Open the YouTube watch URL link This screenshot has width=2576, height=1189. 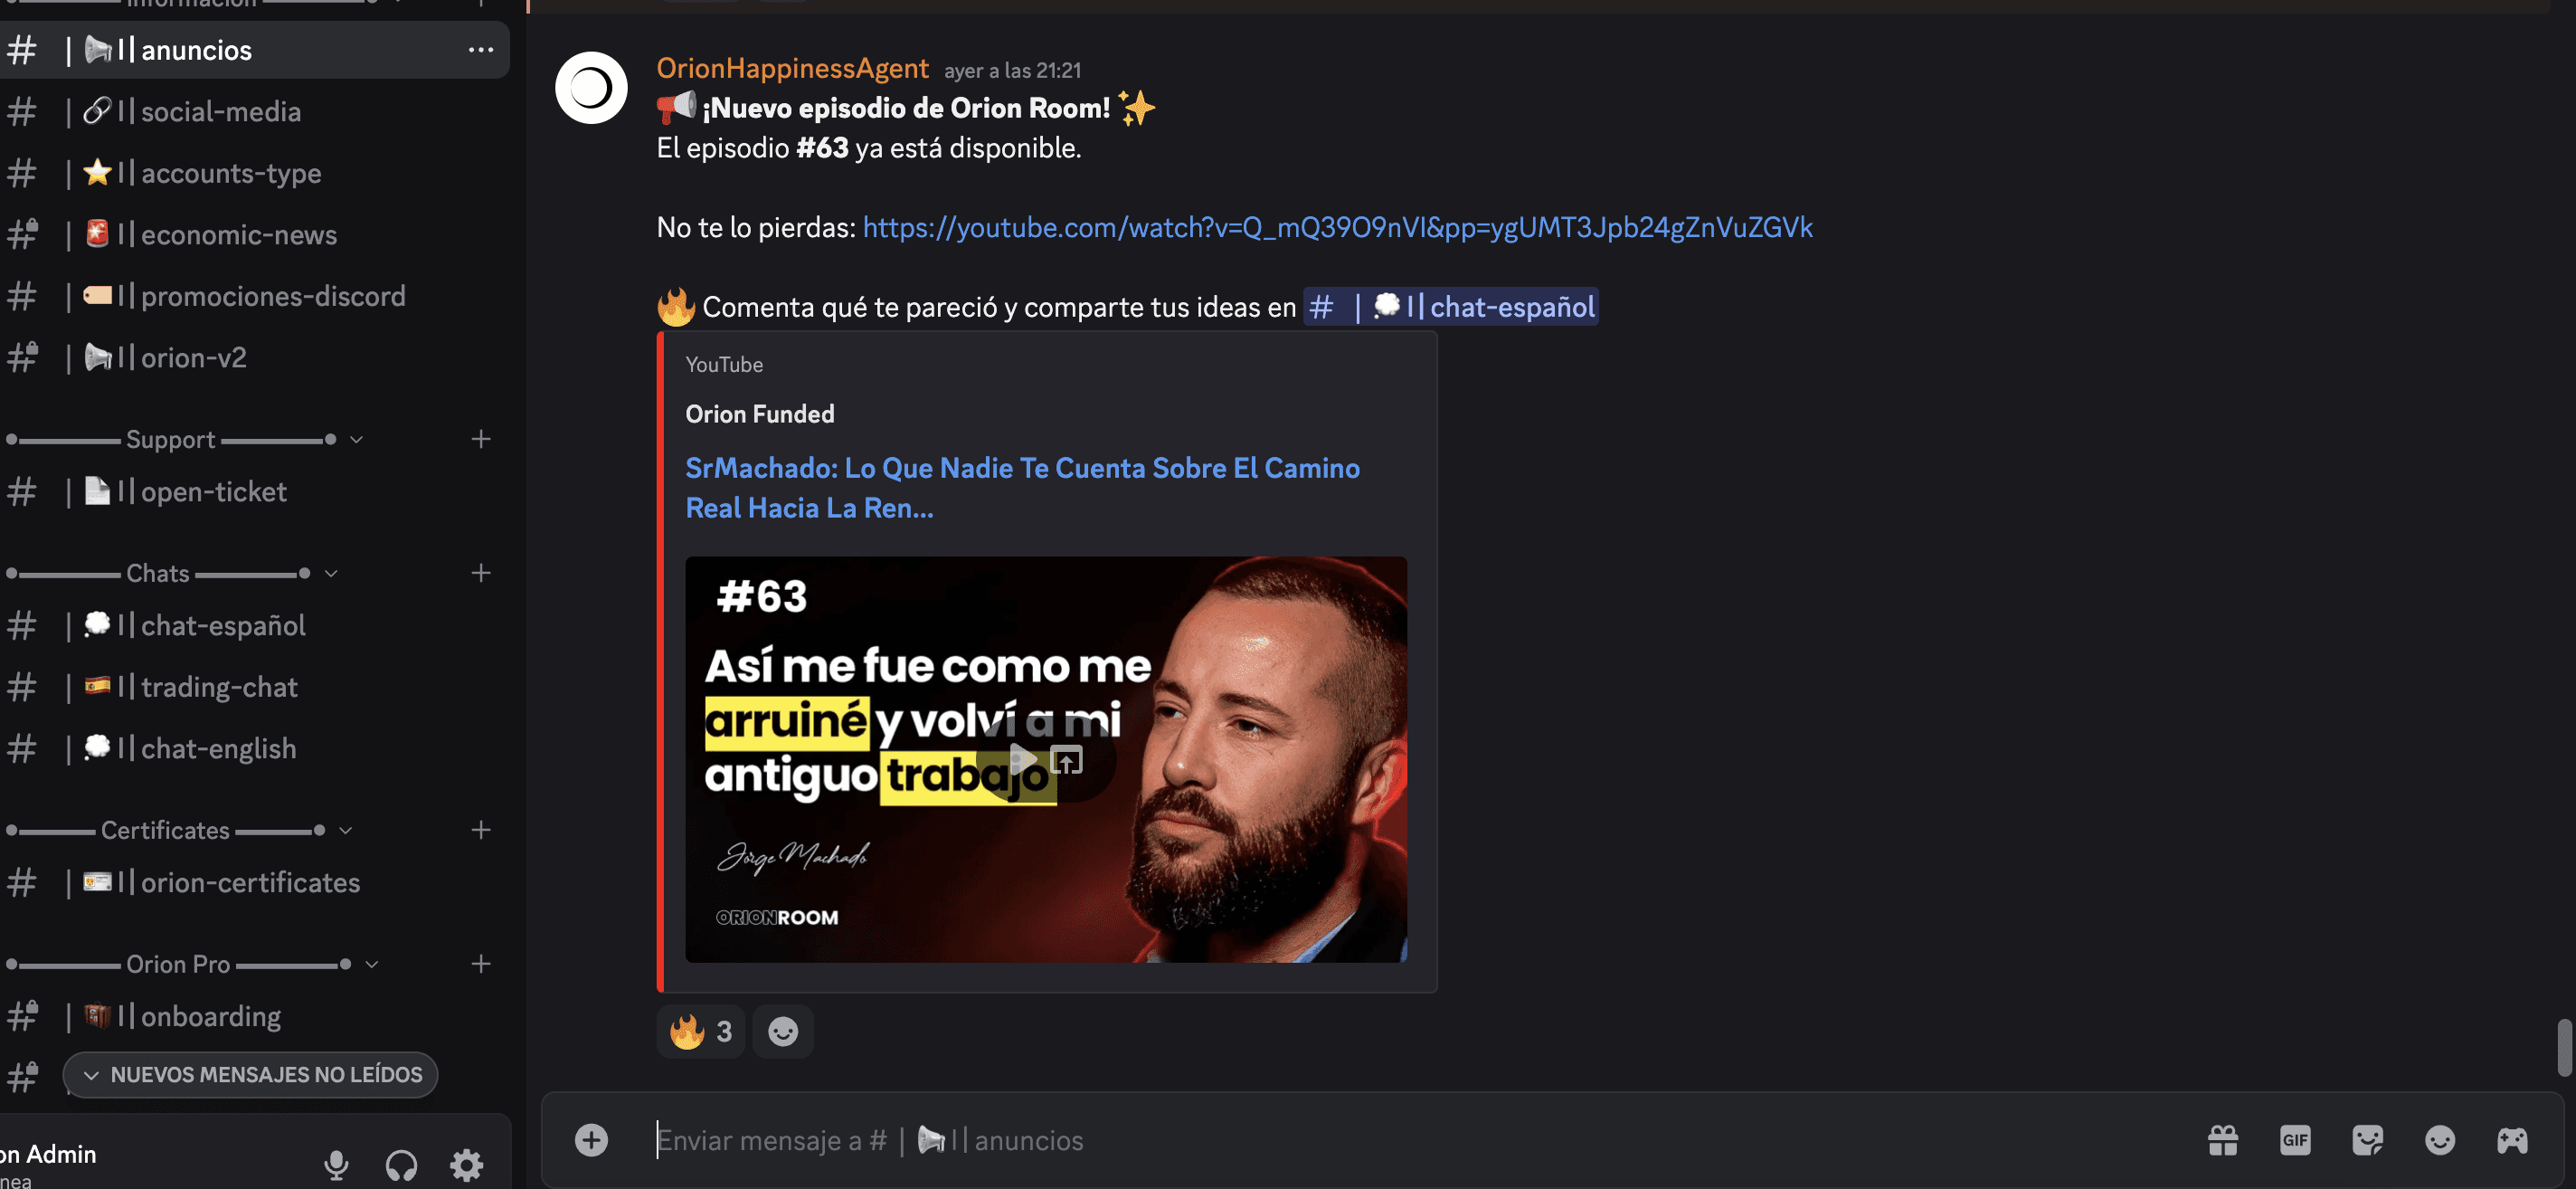(1337, 228)
